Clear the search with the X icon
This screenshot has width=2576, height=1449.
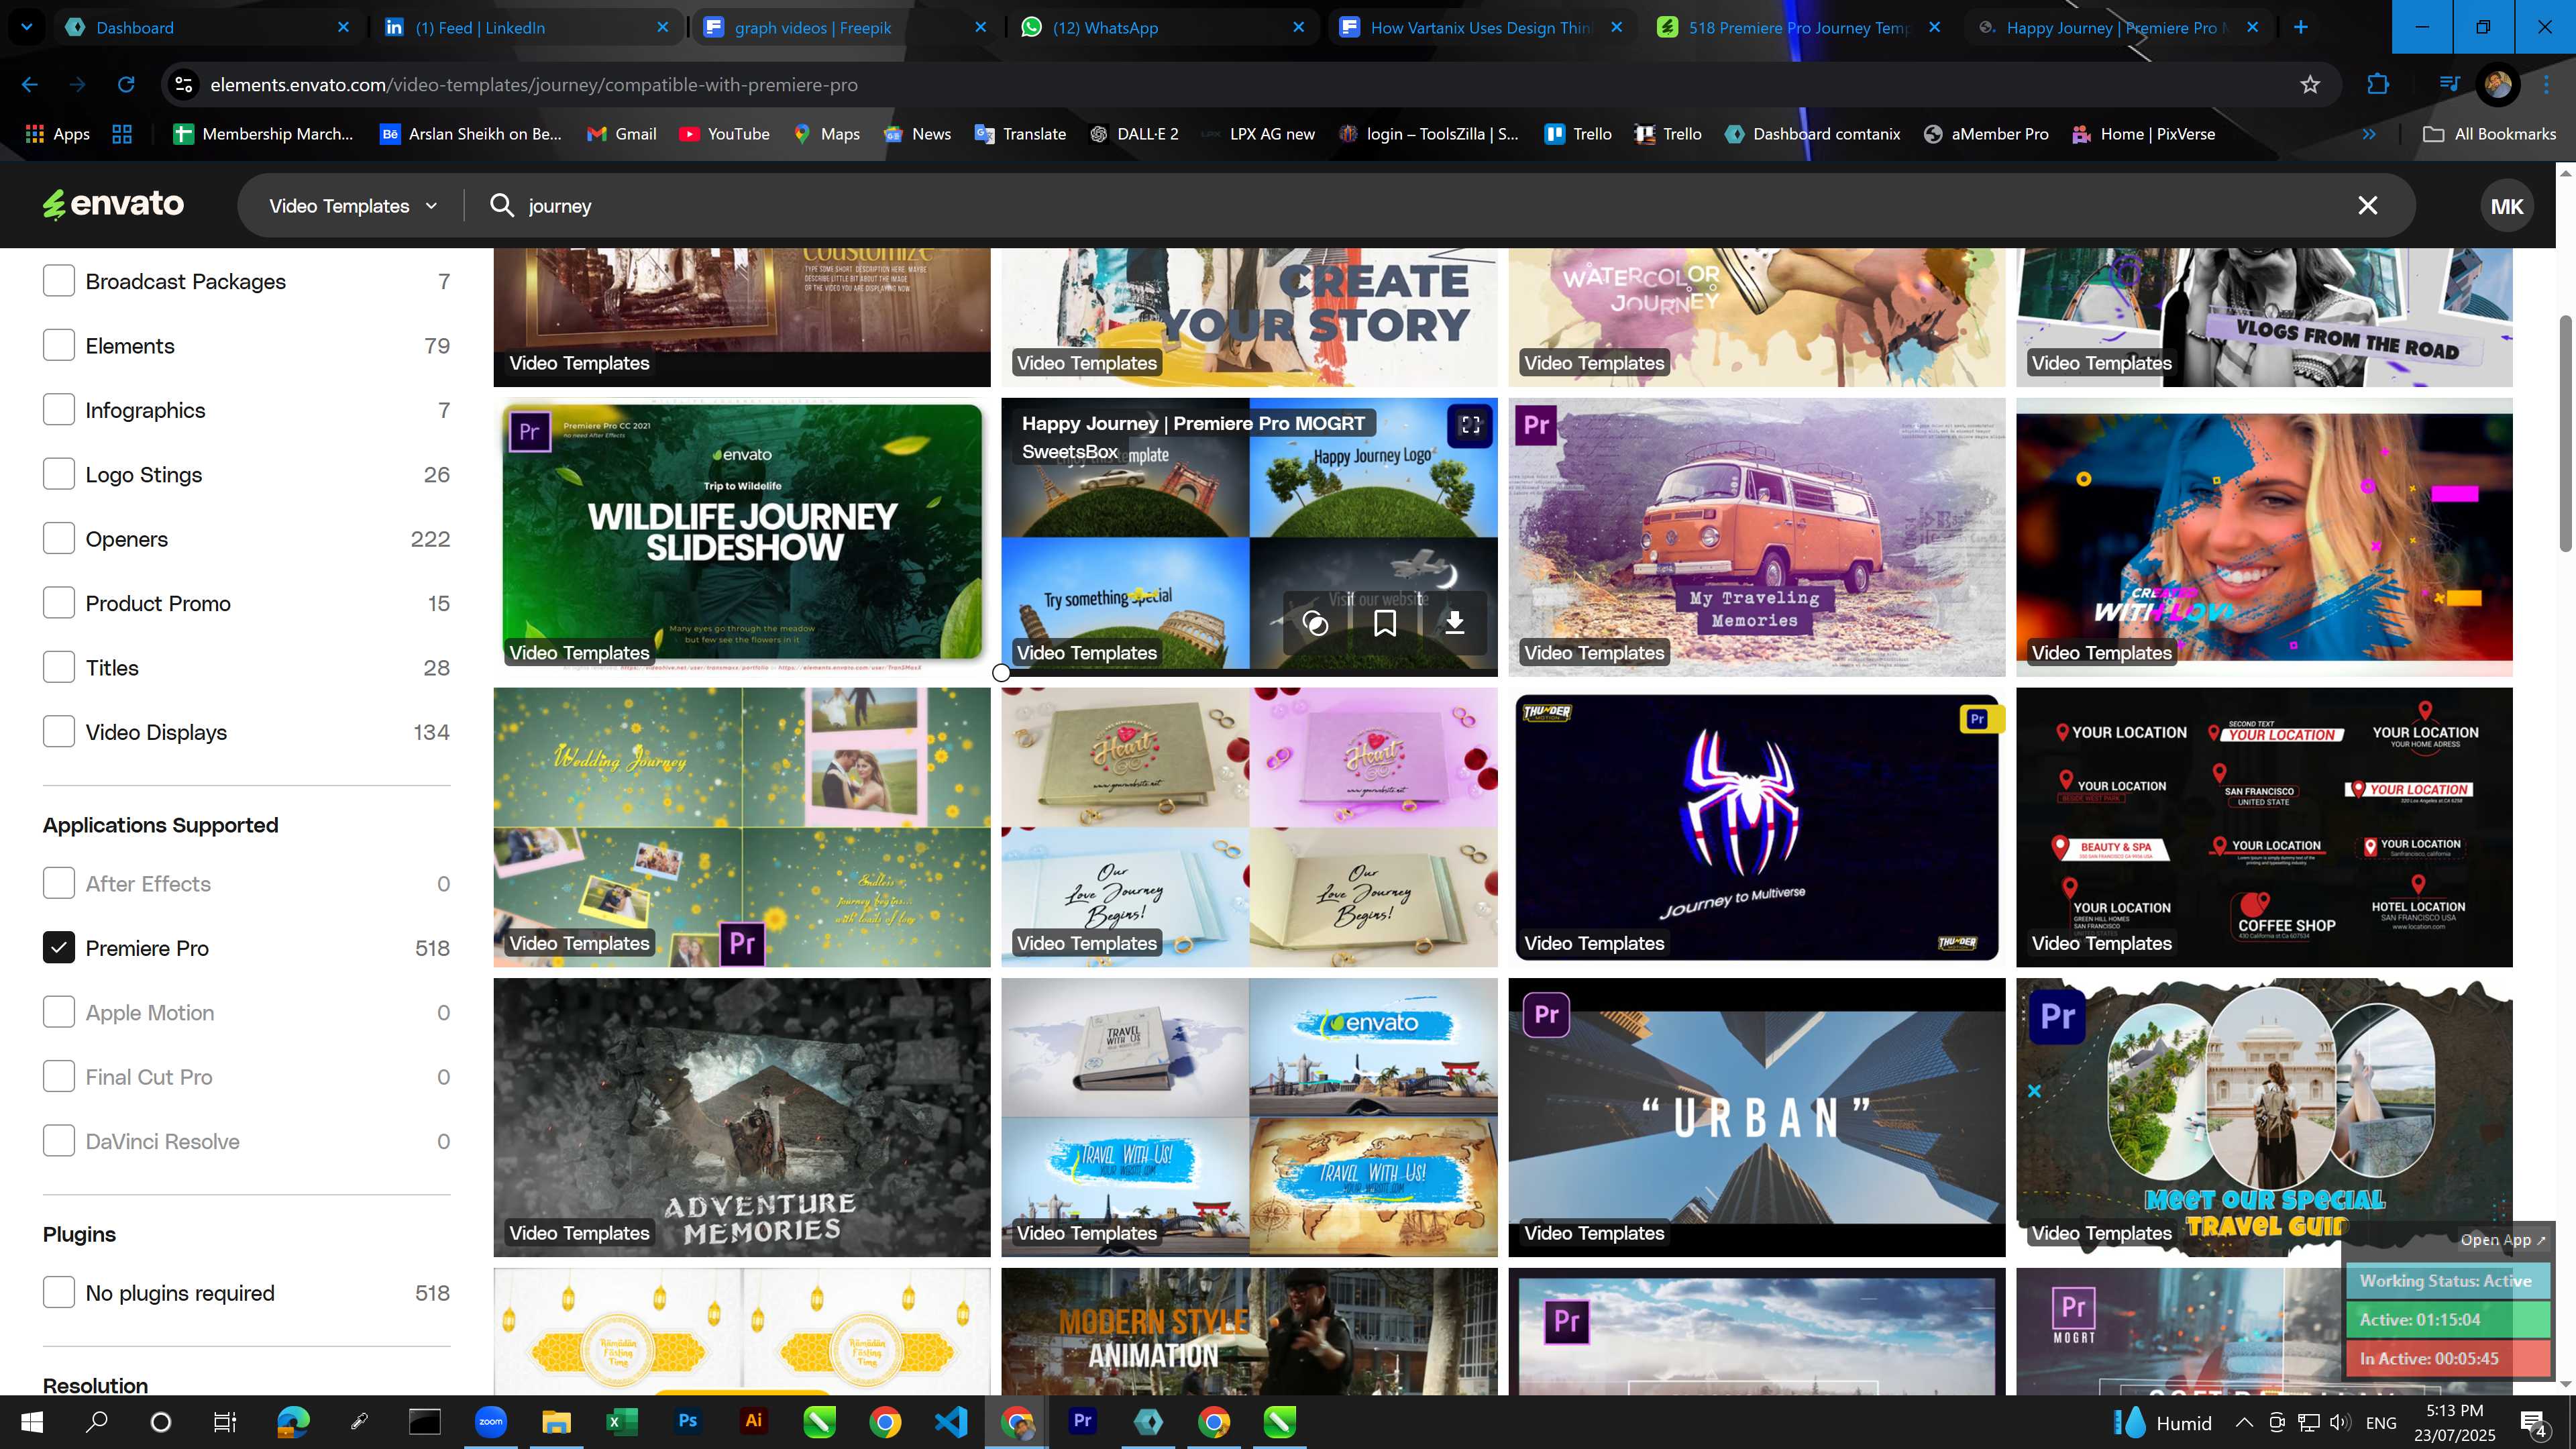2367,206
